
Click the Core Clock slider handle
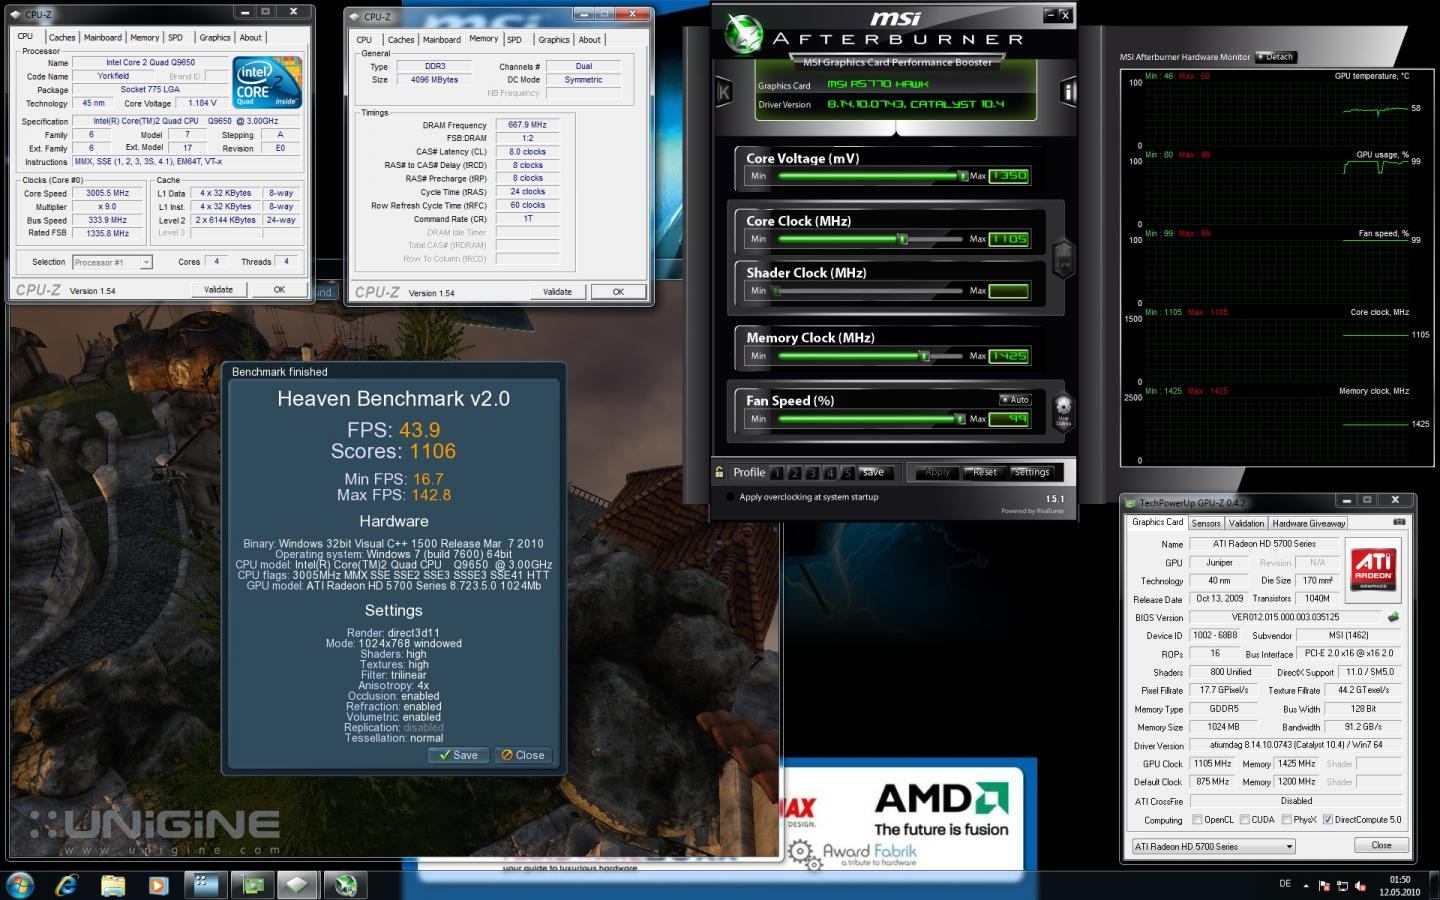click(902, 239)
